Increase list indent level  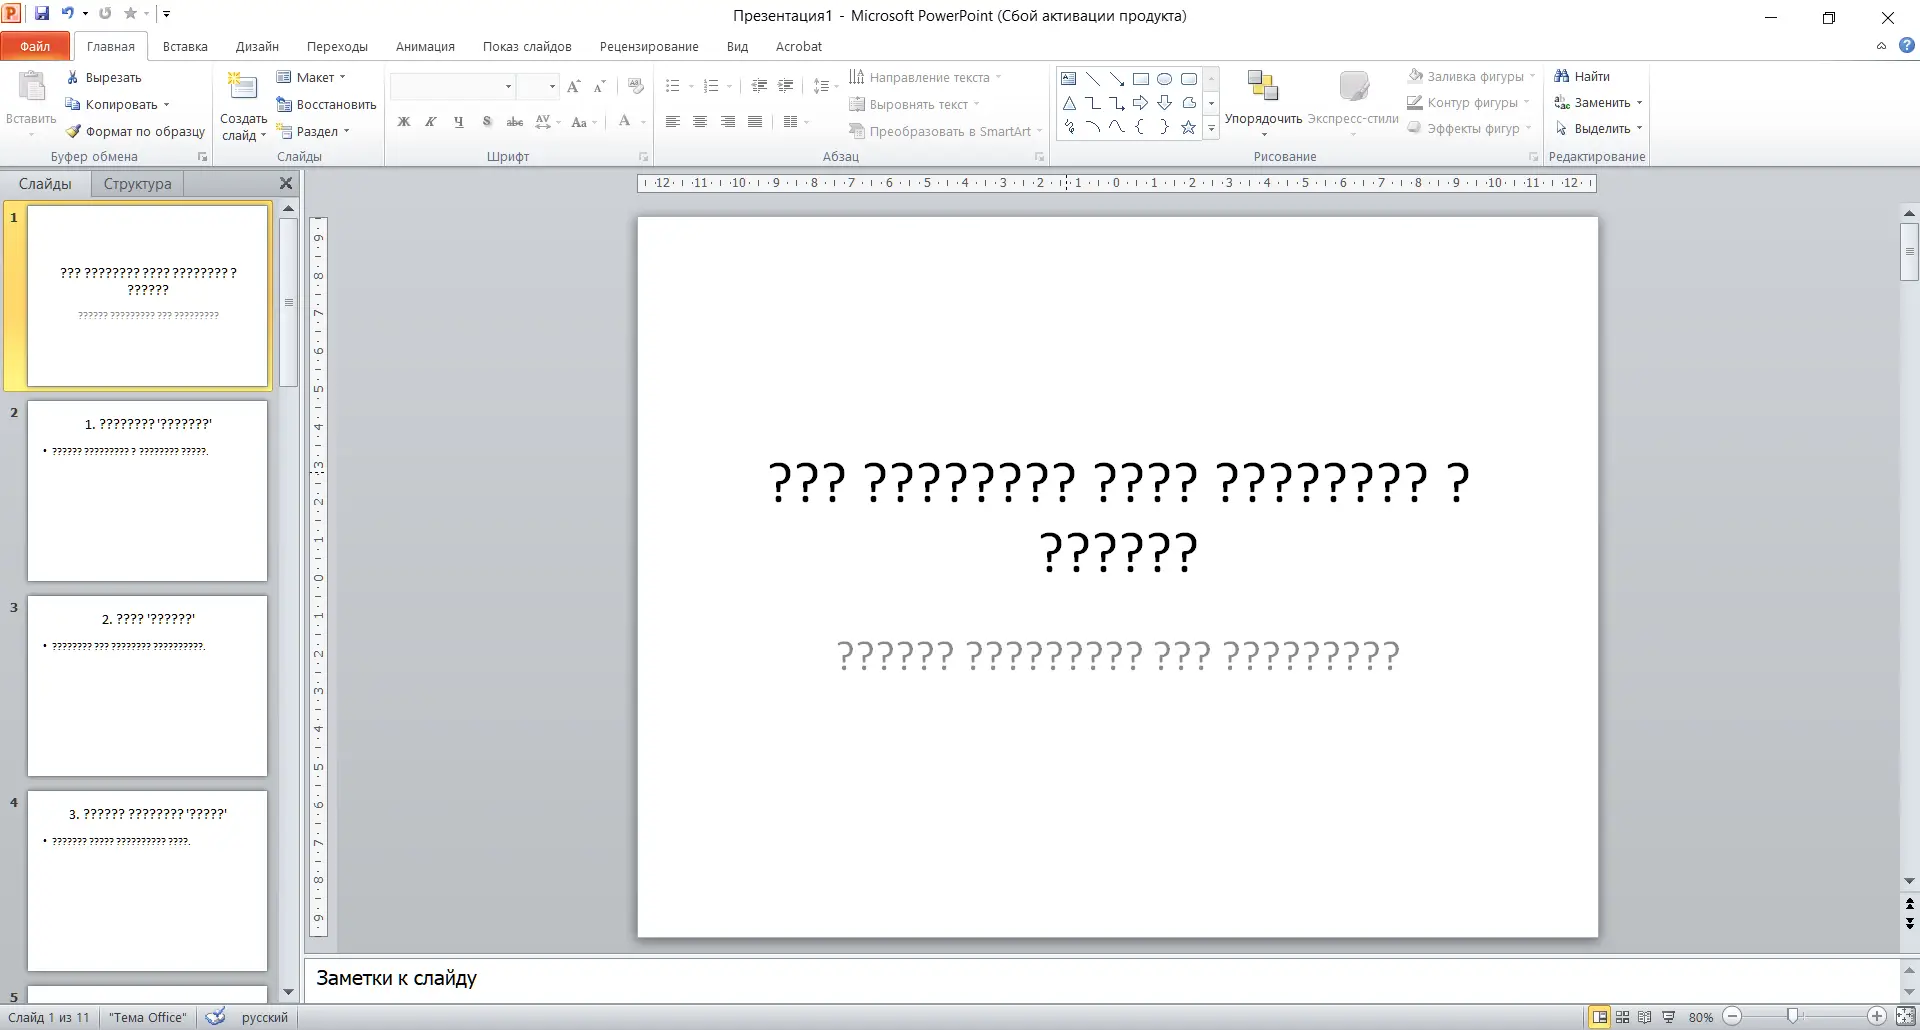(786, 86)
